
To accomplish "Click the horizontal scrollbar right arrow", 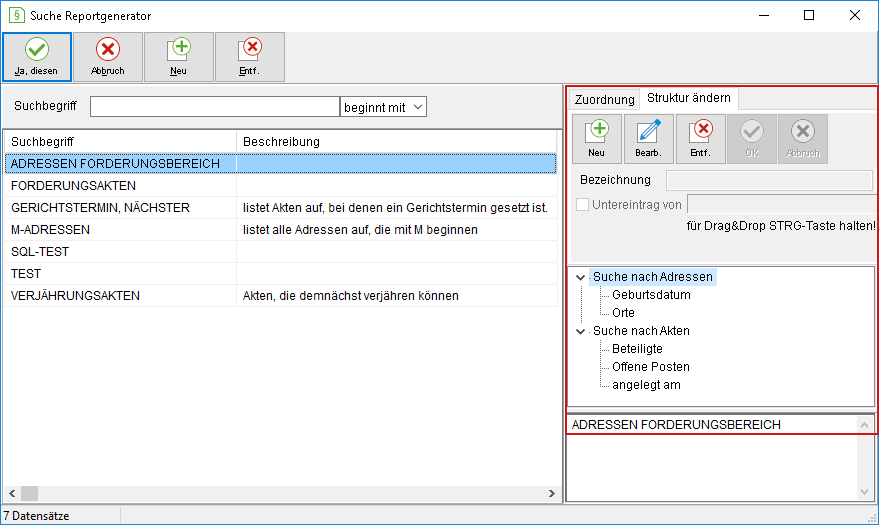I will click(x=552, y=494).
